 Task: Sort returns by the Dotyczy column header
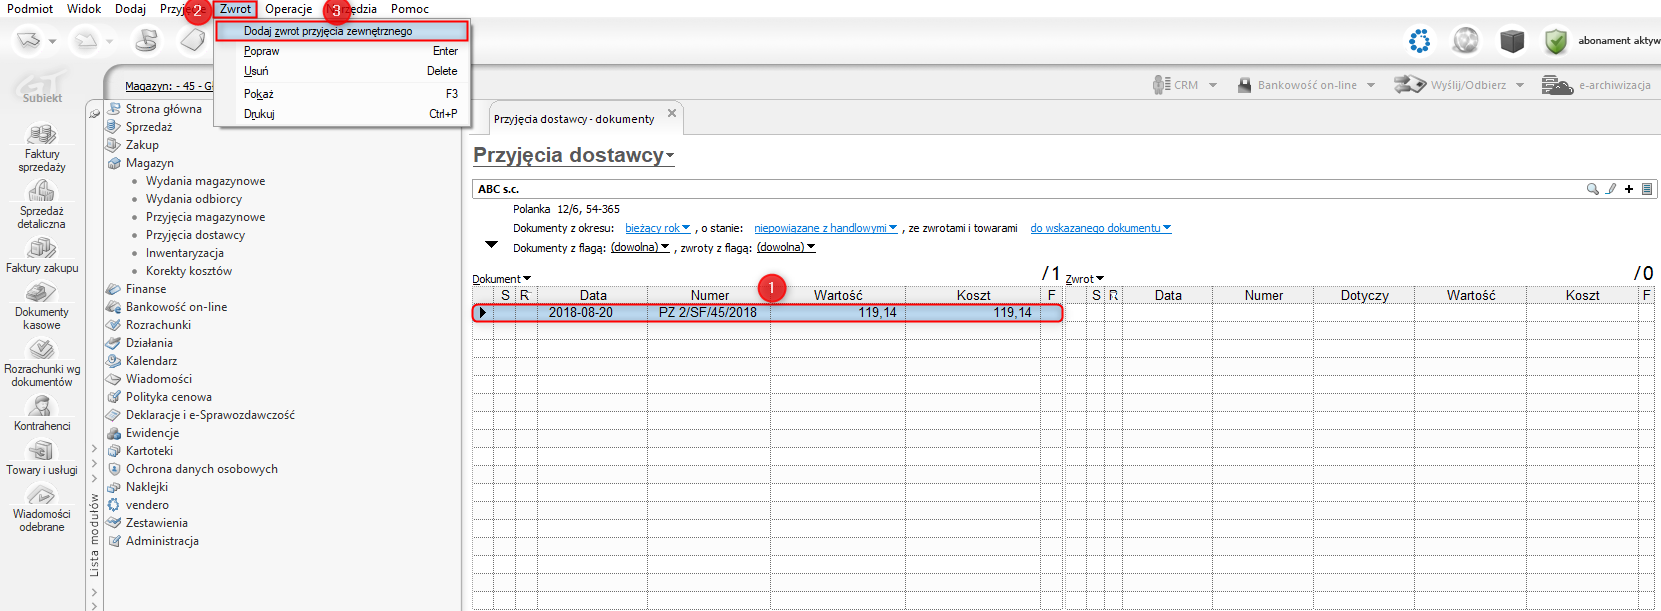pyautogui.click(x=1364, y=295)
